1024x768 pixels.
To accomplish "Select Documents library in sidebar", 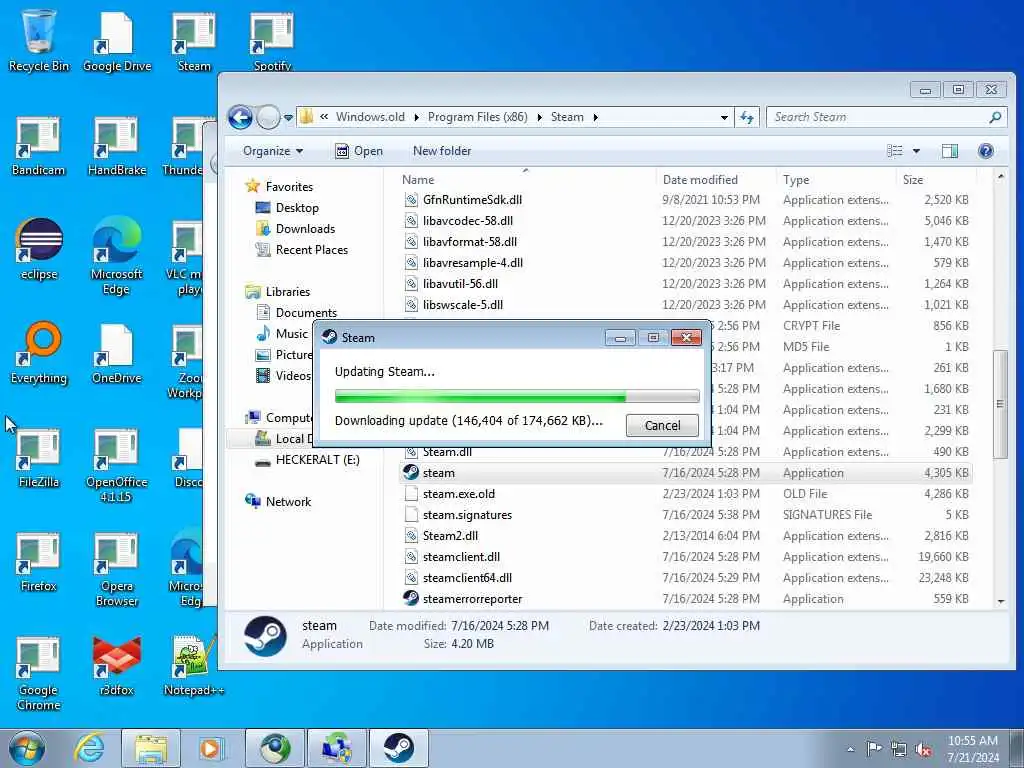I will 306,313.
